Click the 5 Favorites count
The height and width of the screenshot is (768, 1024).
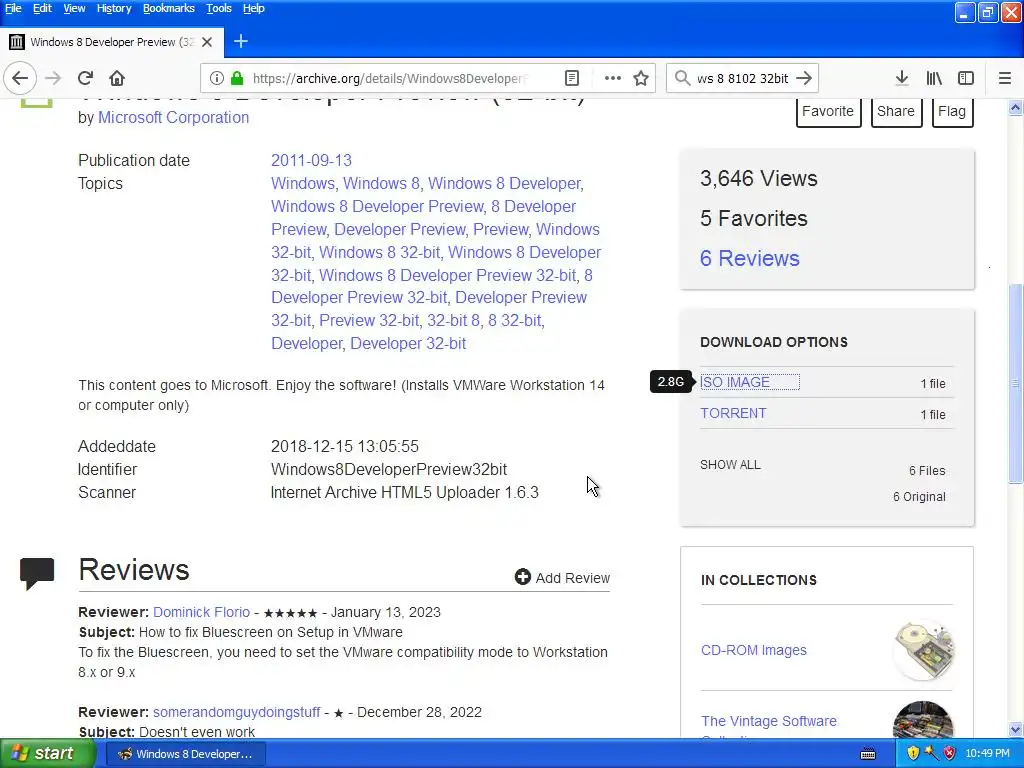[754, 219]
